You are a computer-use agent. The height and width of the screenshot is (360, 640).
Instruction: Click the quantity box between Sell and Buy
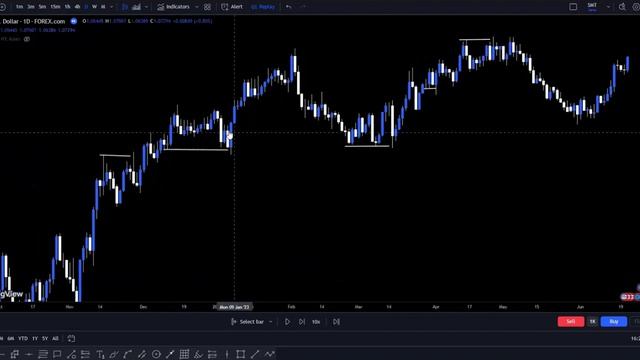[592, 322]
